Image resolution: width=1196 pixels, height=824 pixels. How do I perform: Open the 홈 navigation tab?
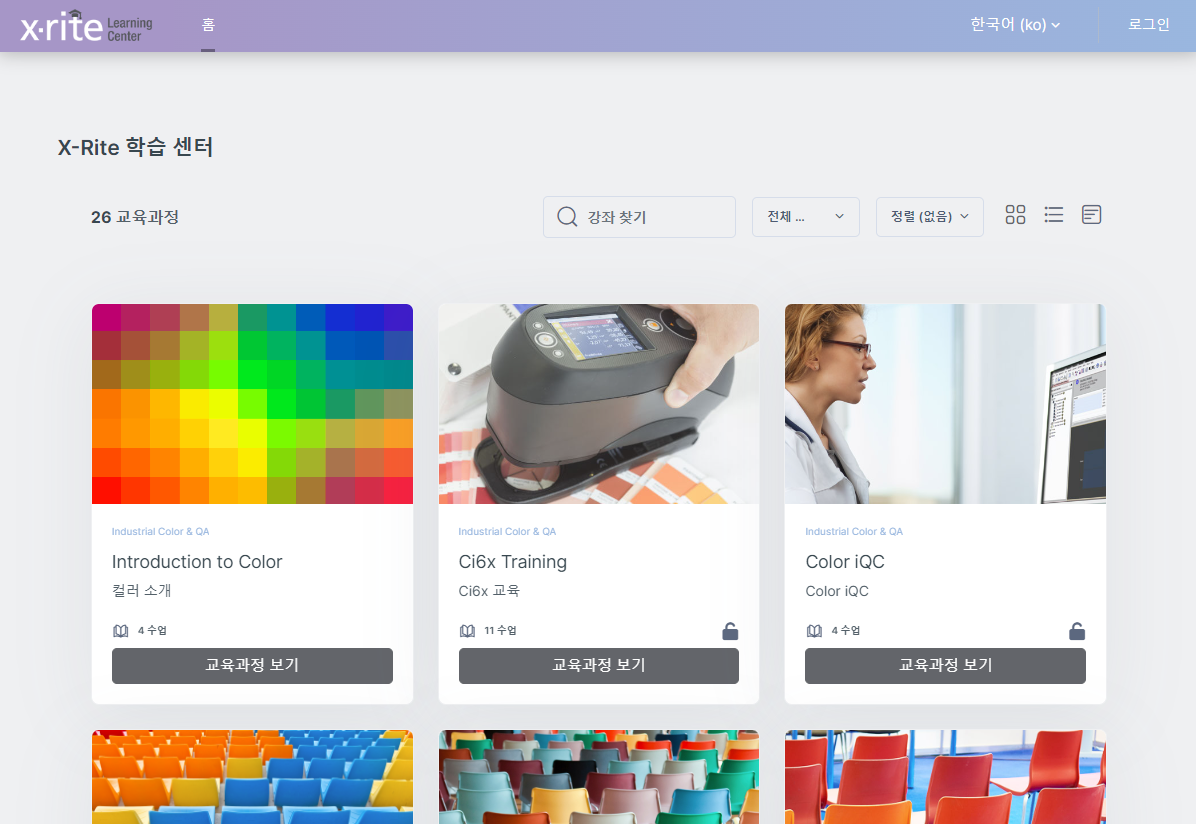(208, 25)
